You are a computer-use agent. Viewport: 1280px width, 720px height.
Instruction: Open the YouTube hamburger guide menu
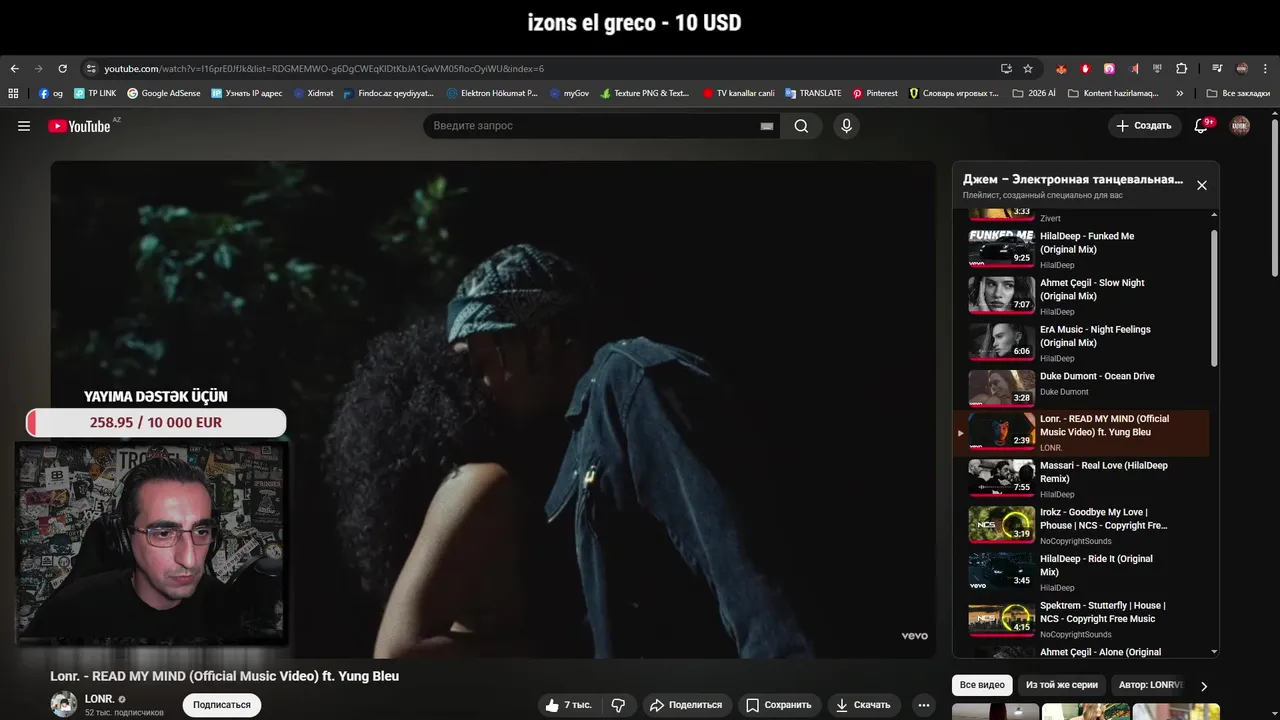(x=24, y=126)
